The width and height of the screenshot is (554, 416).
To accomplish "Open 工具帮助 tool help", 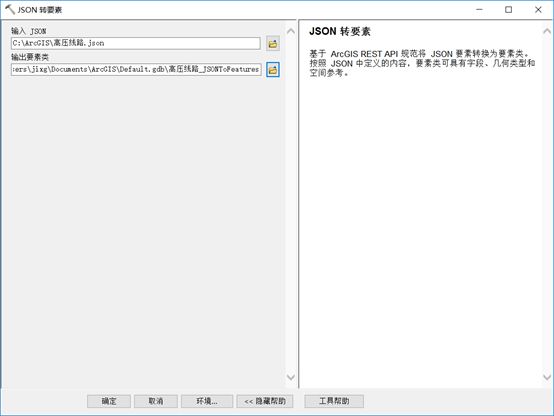I will [x=334, y=401].
